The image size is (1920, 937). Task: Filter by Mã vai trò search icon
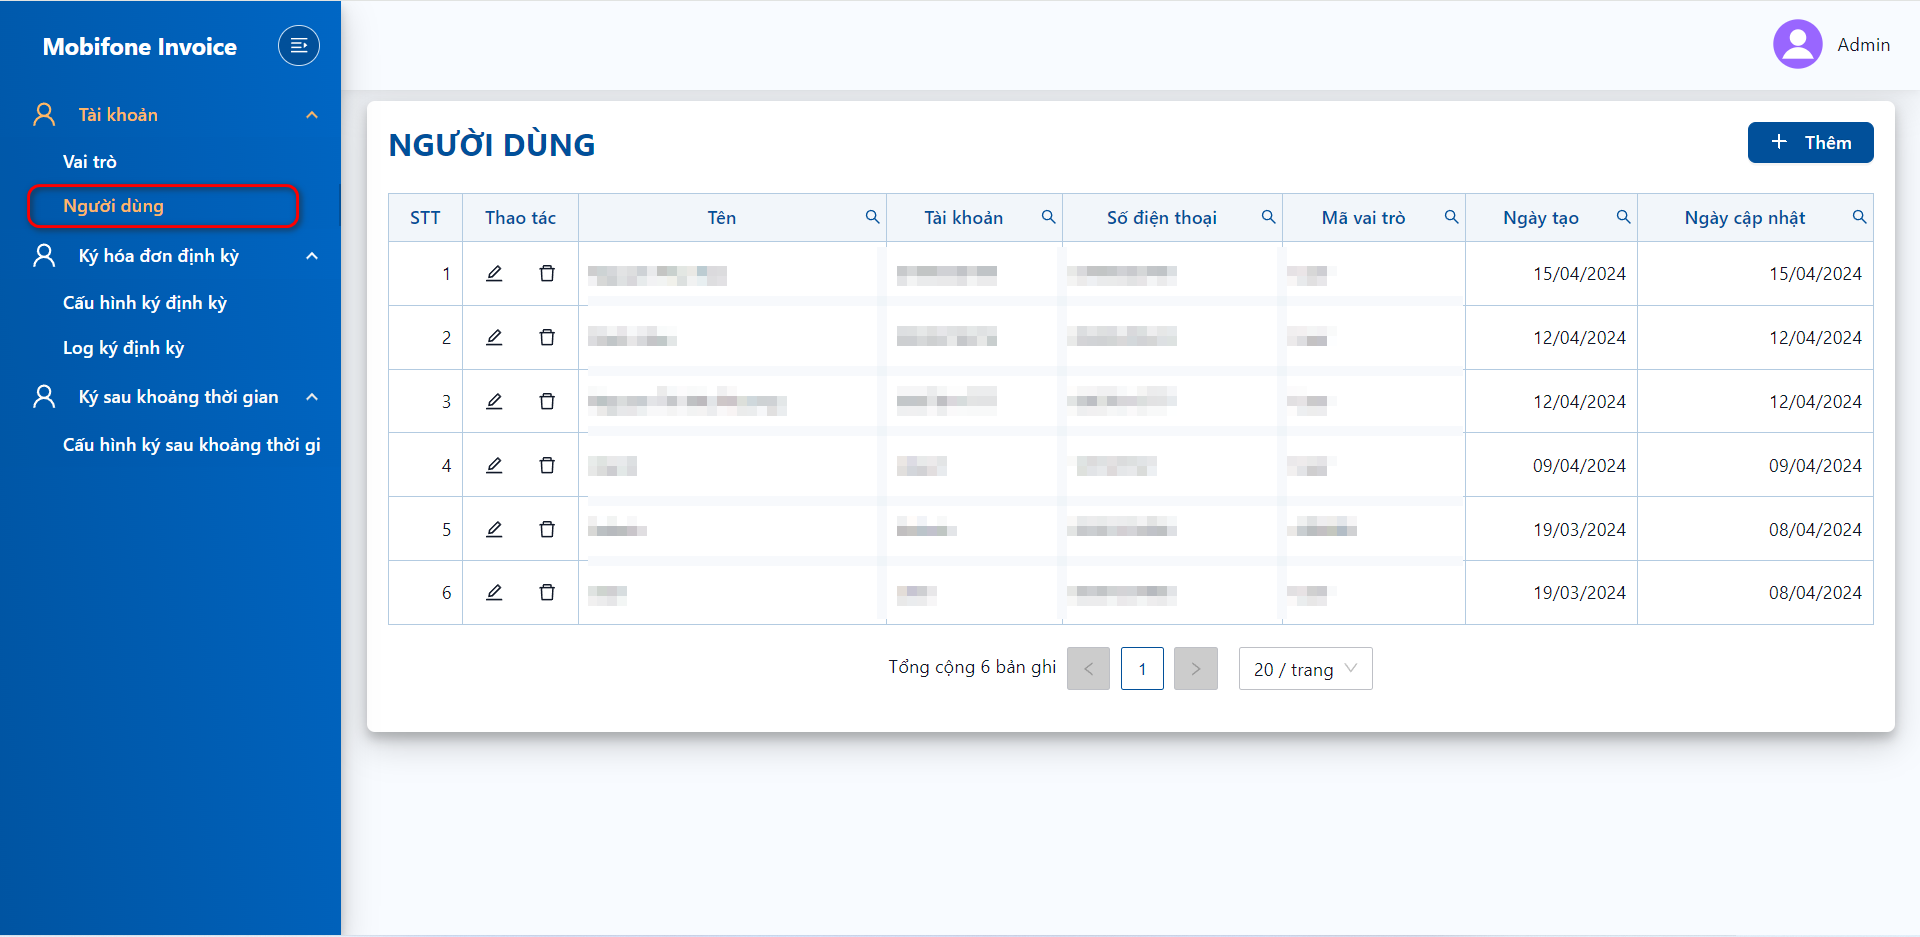tap(1451, 217)
